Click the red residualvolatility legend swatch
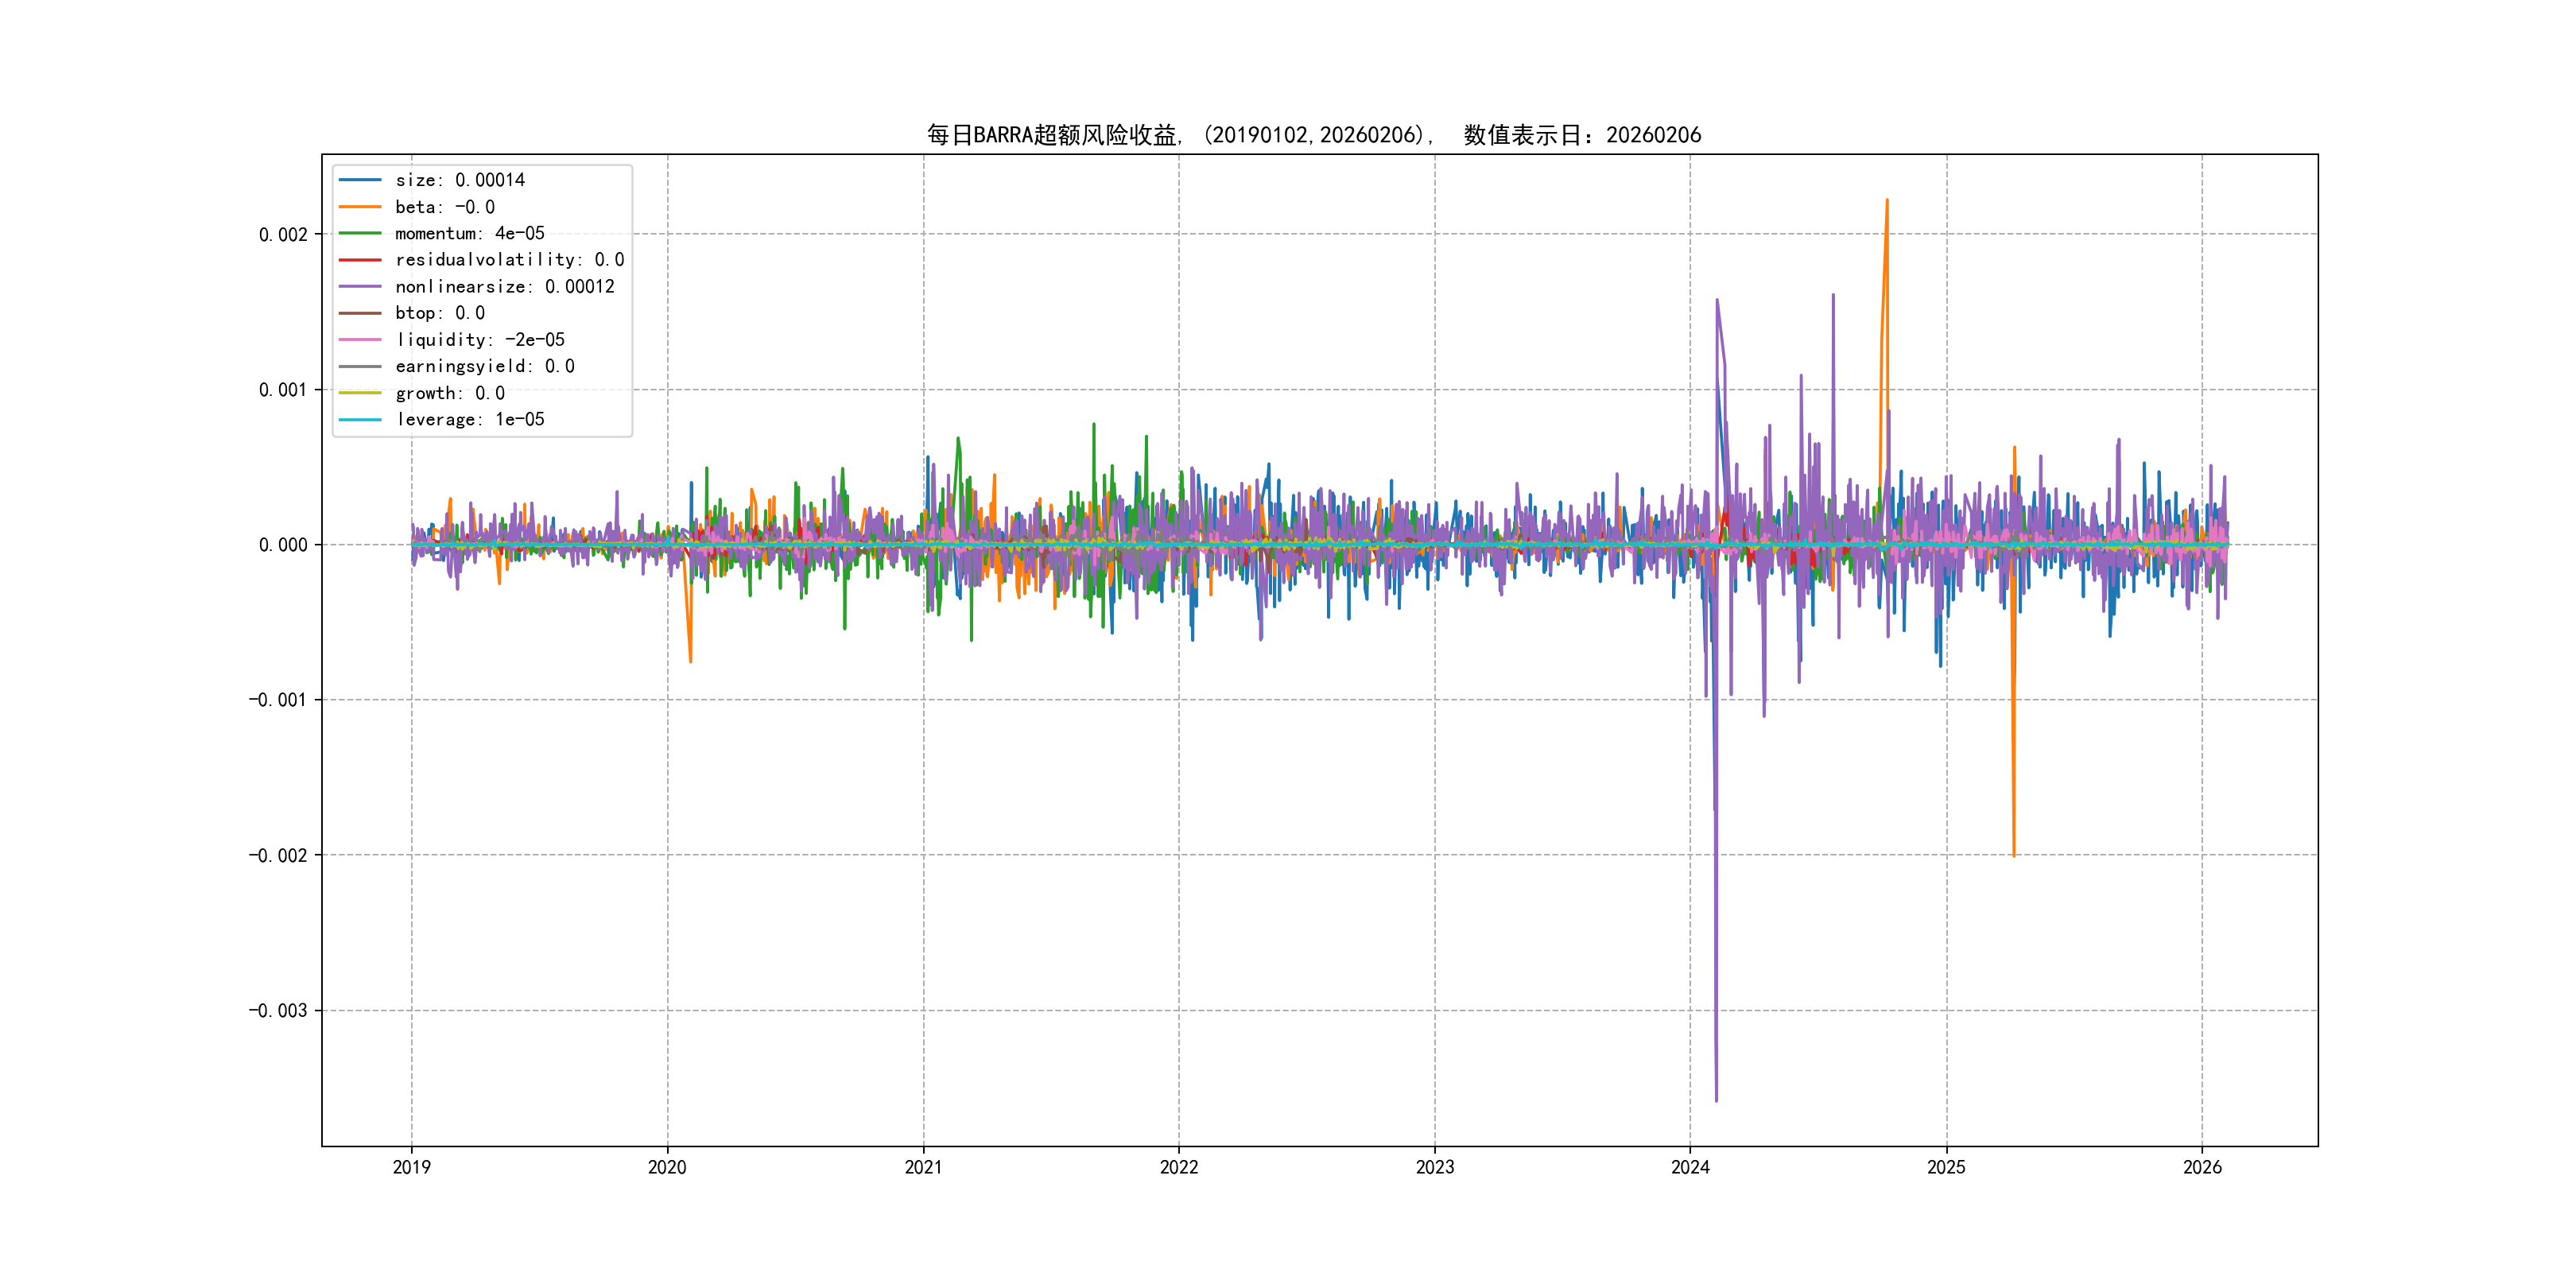The image size is (2576, 1288). coord(360,260)
